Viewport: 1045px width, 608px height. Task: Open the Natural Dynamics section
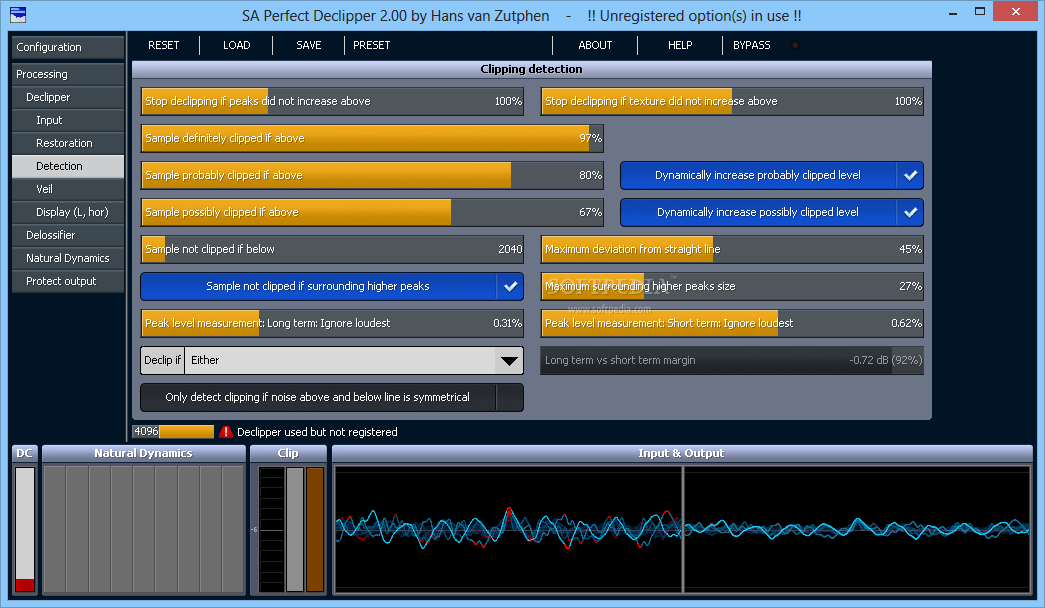coord(68,258)
